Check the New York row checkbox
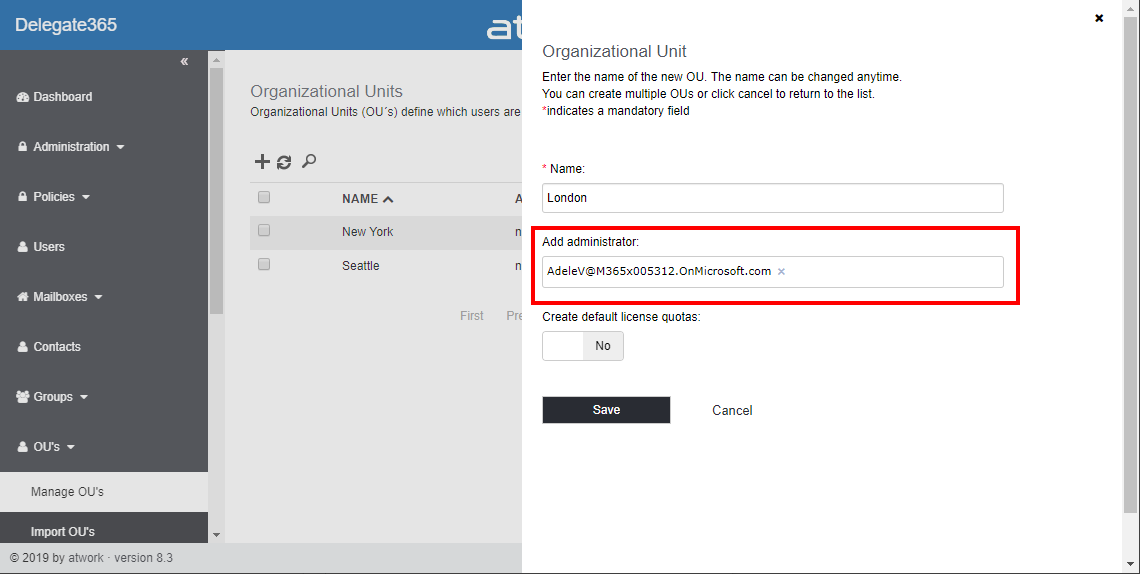Screen dimensions: 1140x574 (x=264, y=231)
